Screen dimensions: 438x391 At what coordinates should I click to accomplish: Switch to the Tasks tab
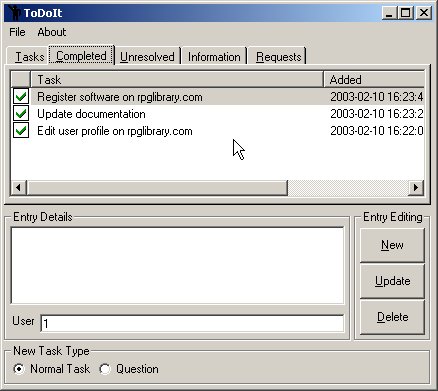(29, 57)
